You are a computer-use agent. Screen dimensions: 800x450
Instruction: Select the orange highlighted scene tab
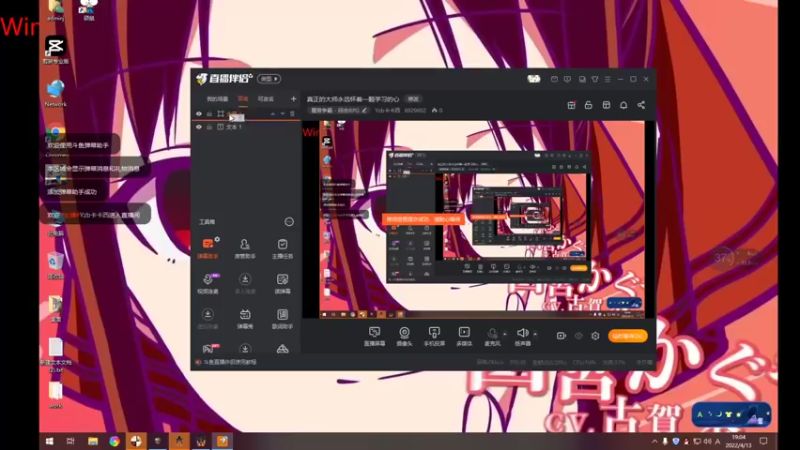click(243, 98)
